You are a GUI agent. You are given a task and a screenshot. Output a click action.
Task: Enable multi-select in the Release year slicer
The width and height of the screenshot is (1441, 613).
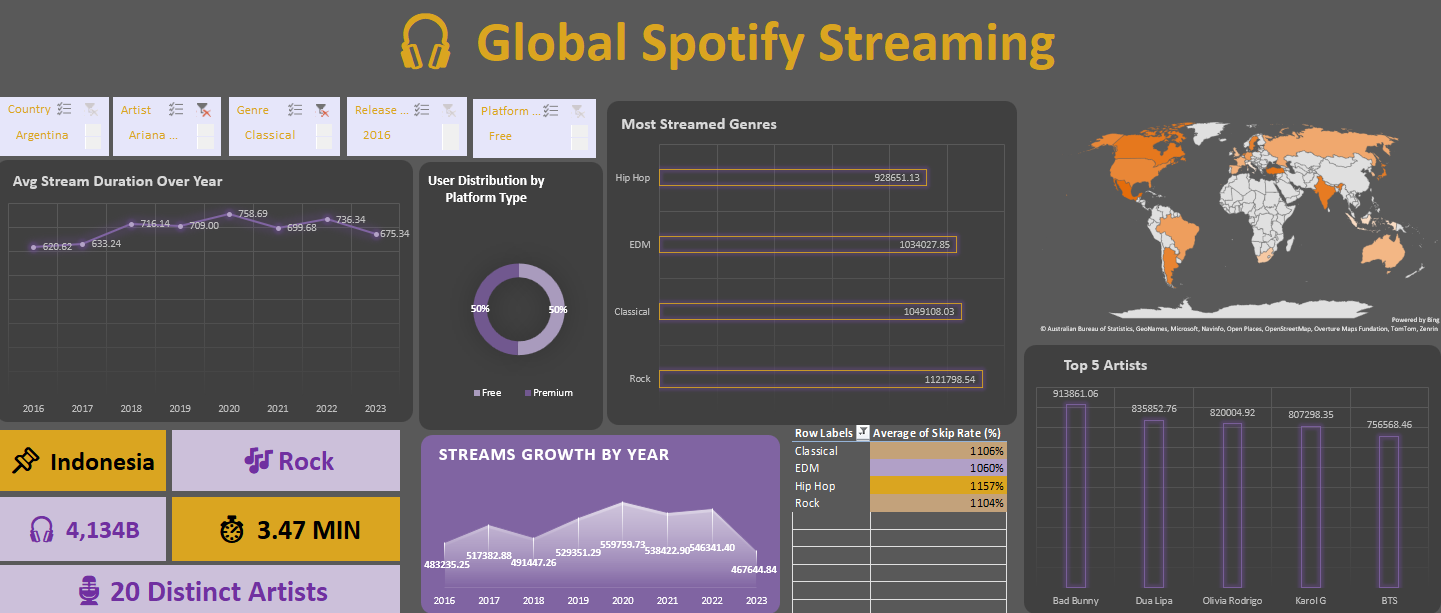(422, 110)
